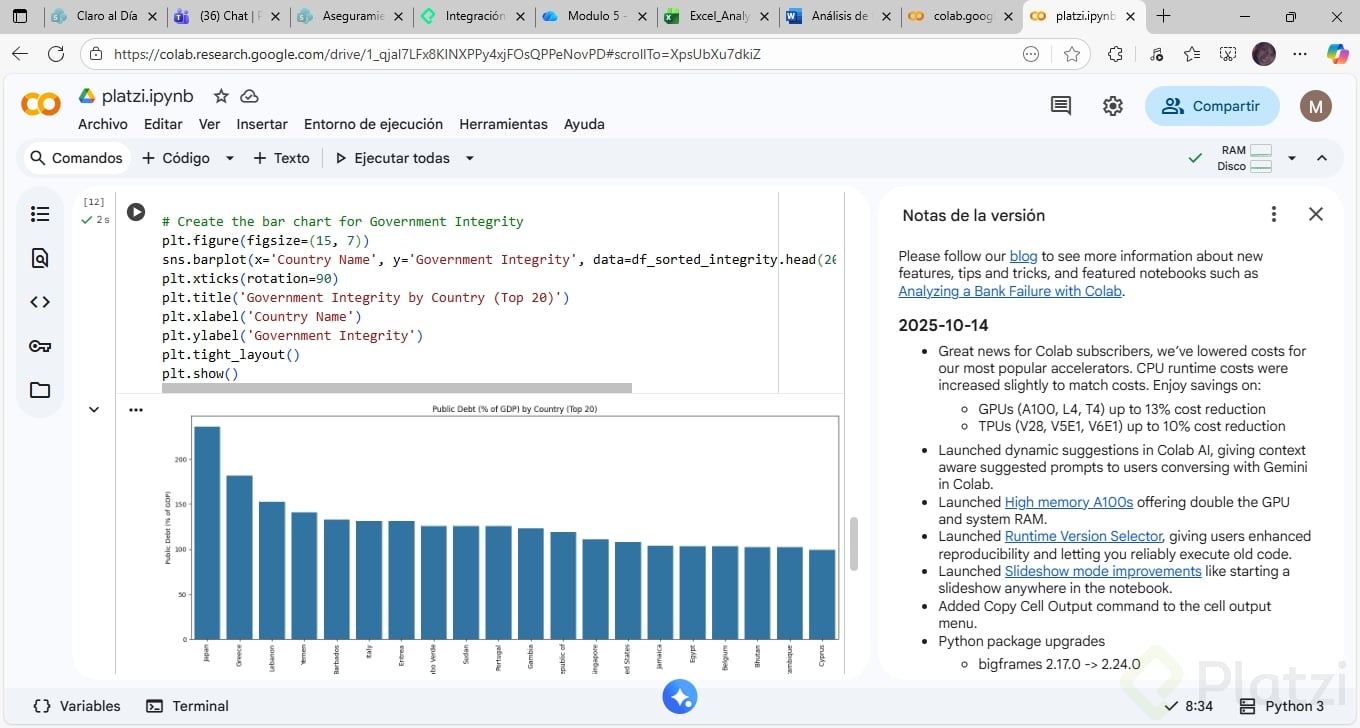Open the code snippets sidebar icon

[x=40, y=302]
